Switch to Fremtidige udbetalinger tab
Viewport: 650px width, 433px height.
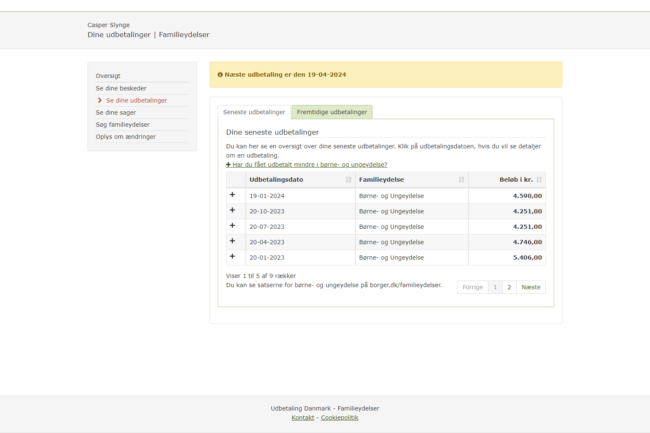(x=332, y=112)
